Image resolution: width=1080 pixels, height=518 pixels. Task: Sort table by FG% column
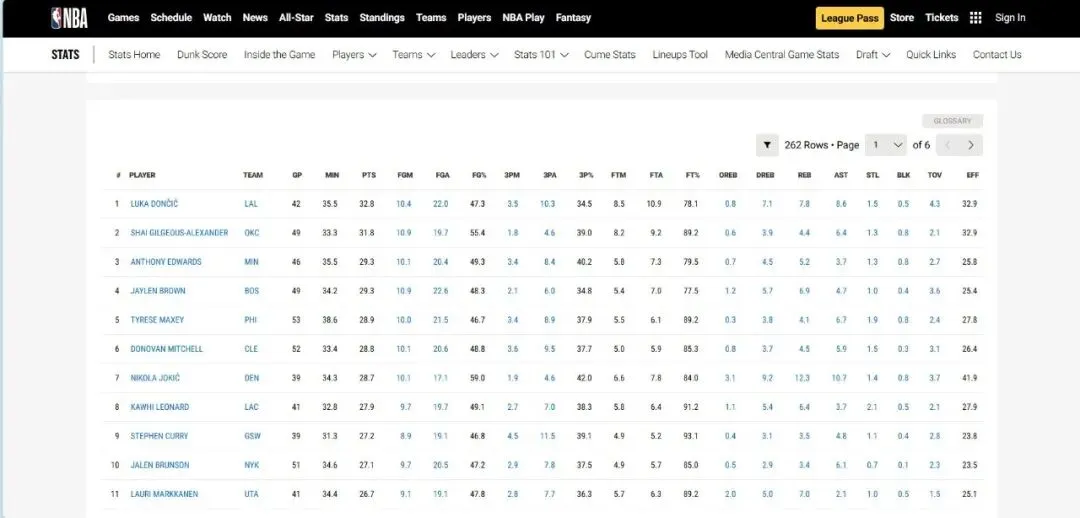click(x=479, y=176)
